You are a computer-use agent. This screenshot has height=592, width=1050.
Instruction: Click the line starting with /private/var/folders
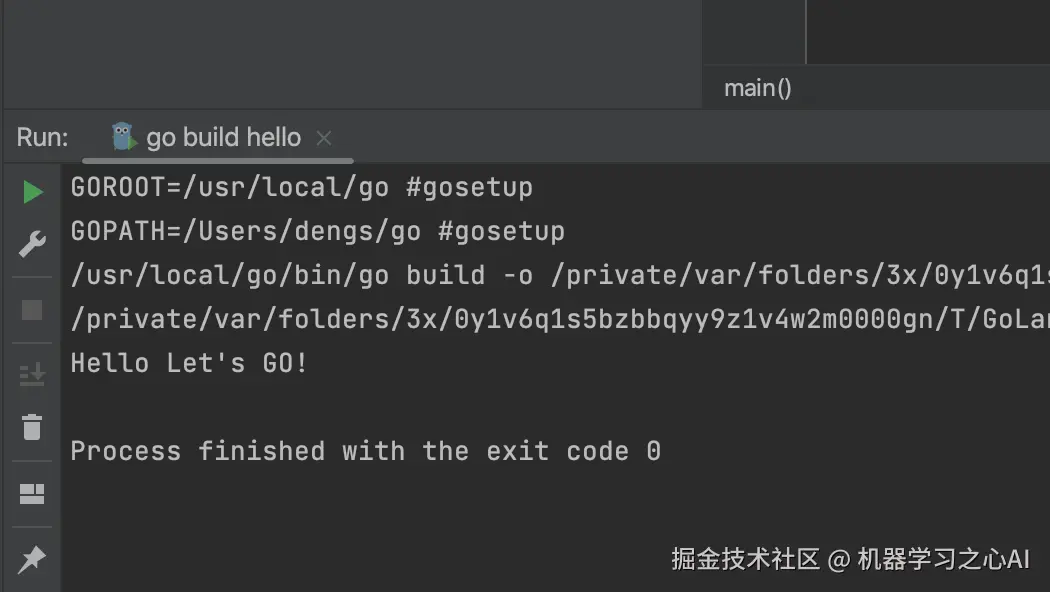click(x=560, y=319)
